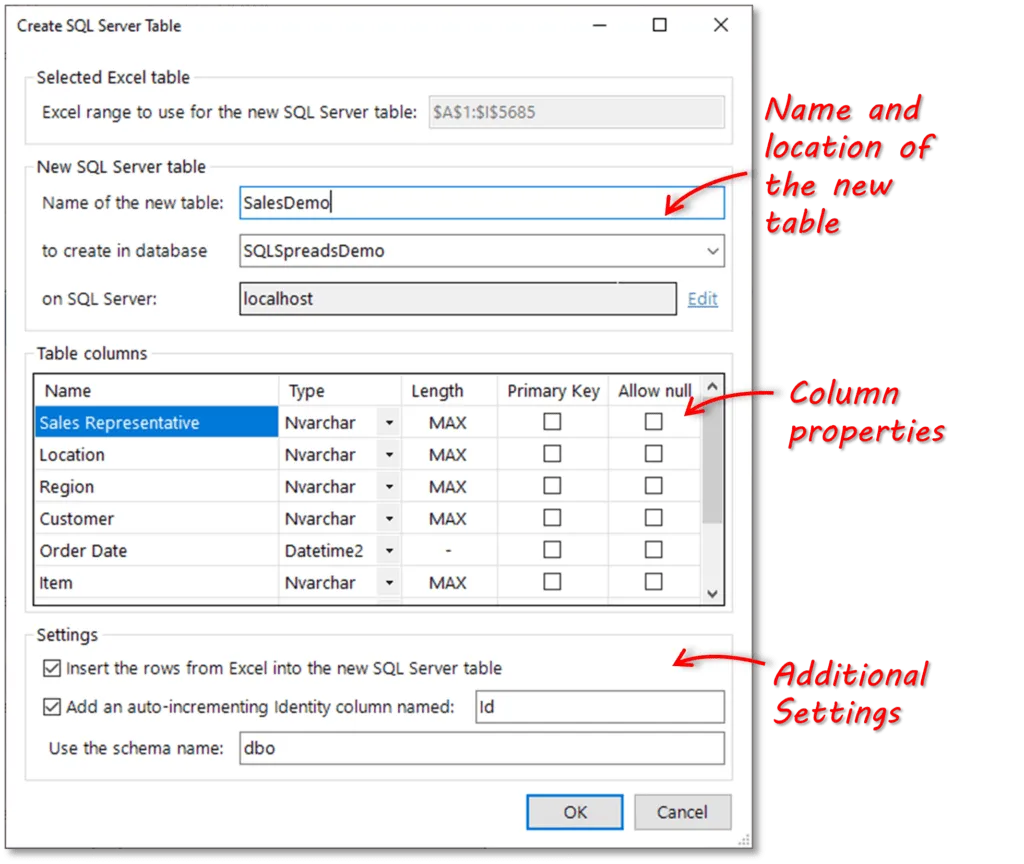The height and width of the screenshot is (864, 1024).
Task: Click the table columns vertical scrollbar thumb
Action: point(712,460)
